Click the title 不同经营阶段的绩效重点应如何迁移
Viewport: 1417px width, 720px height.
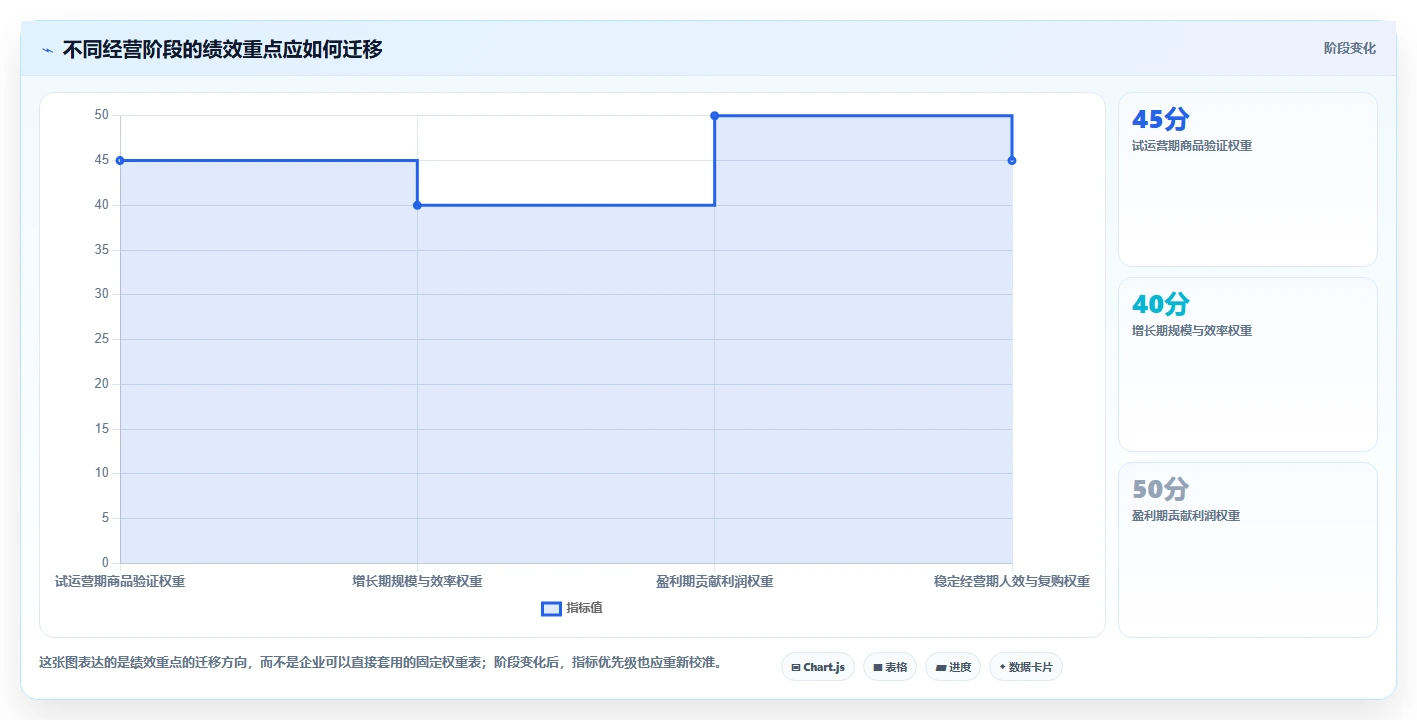tap(222, 49)
